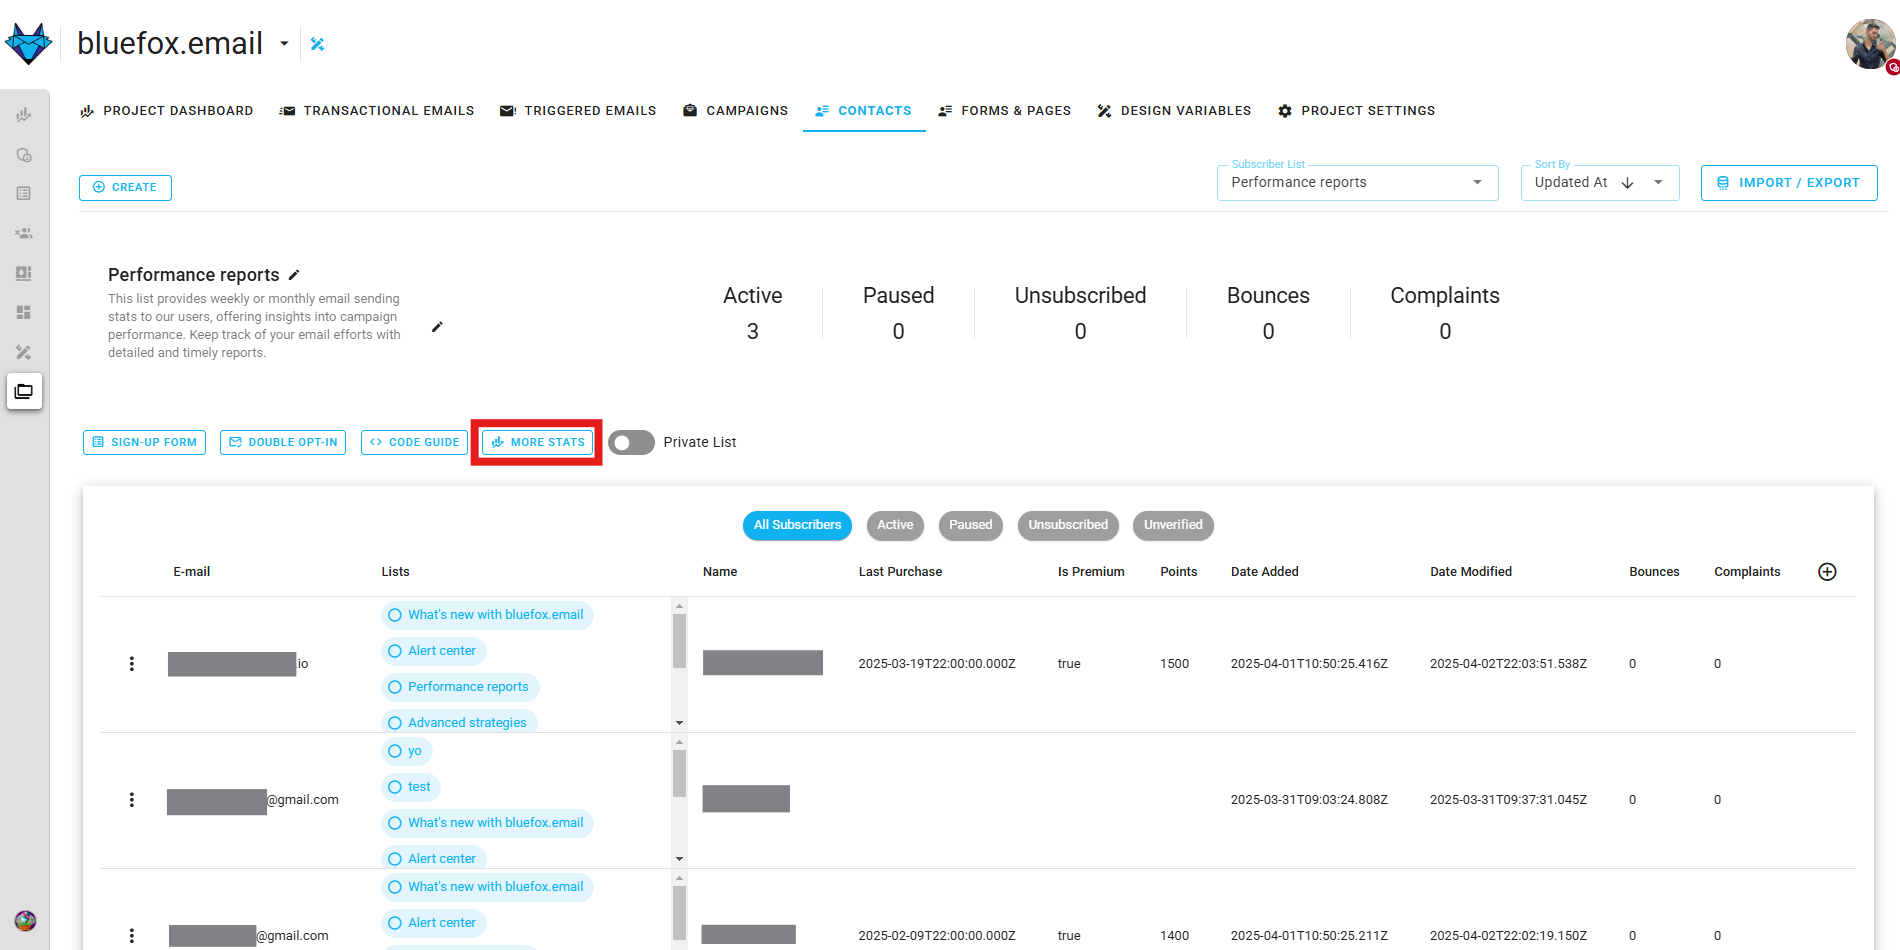
Task: Click the Double Opt-In button
Action: pyautogui.click(x=283, y=442)
